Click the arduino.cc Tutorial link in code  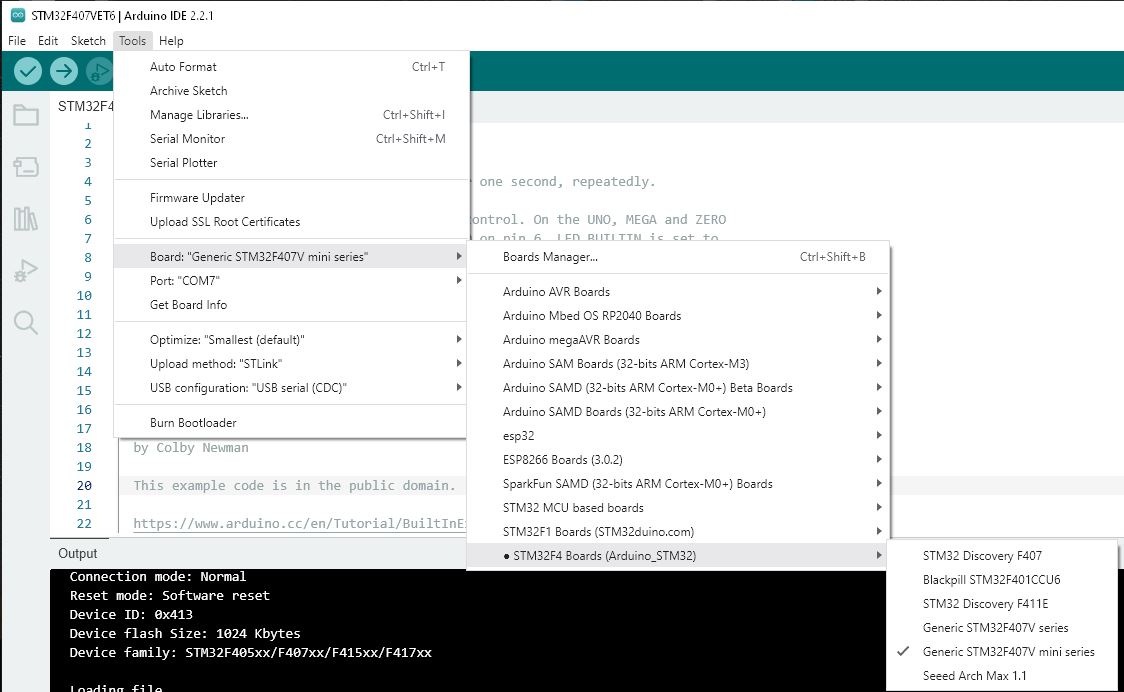point(300,523)
